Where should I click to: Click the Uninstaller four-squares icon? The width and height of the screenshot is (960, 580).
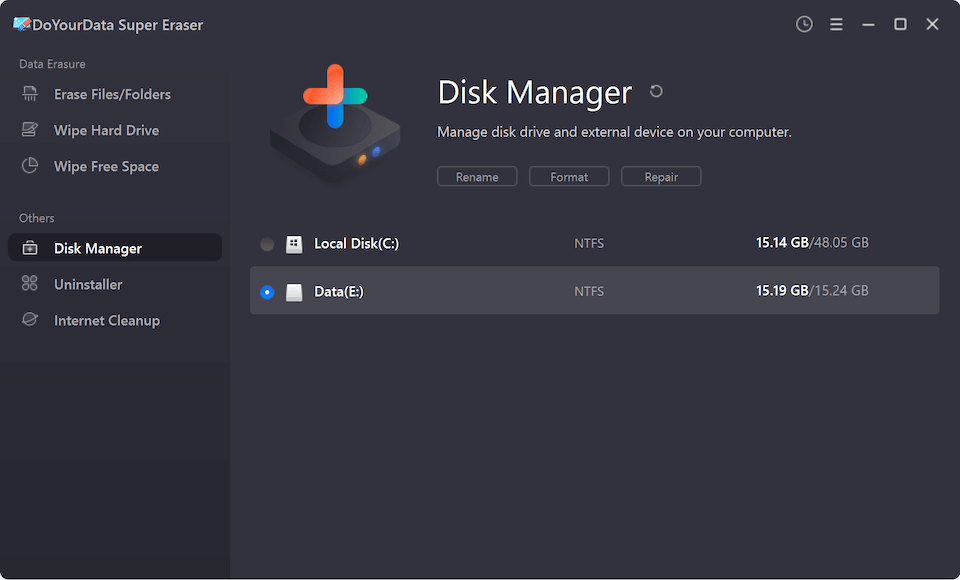[30, 284]
